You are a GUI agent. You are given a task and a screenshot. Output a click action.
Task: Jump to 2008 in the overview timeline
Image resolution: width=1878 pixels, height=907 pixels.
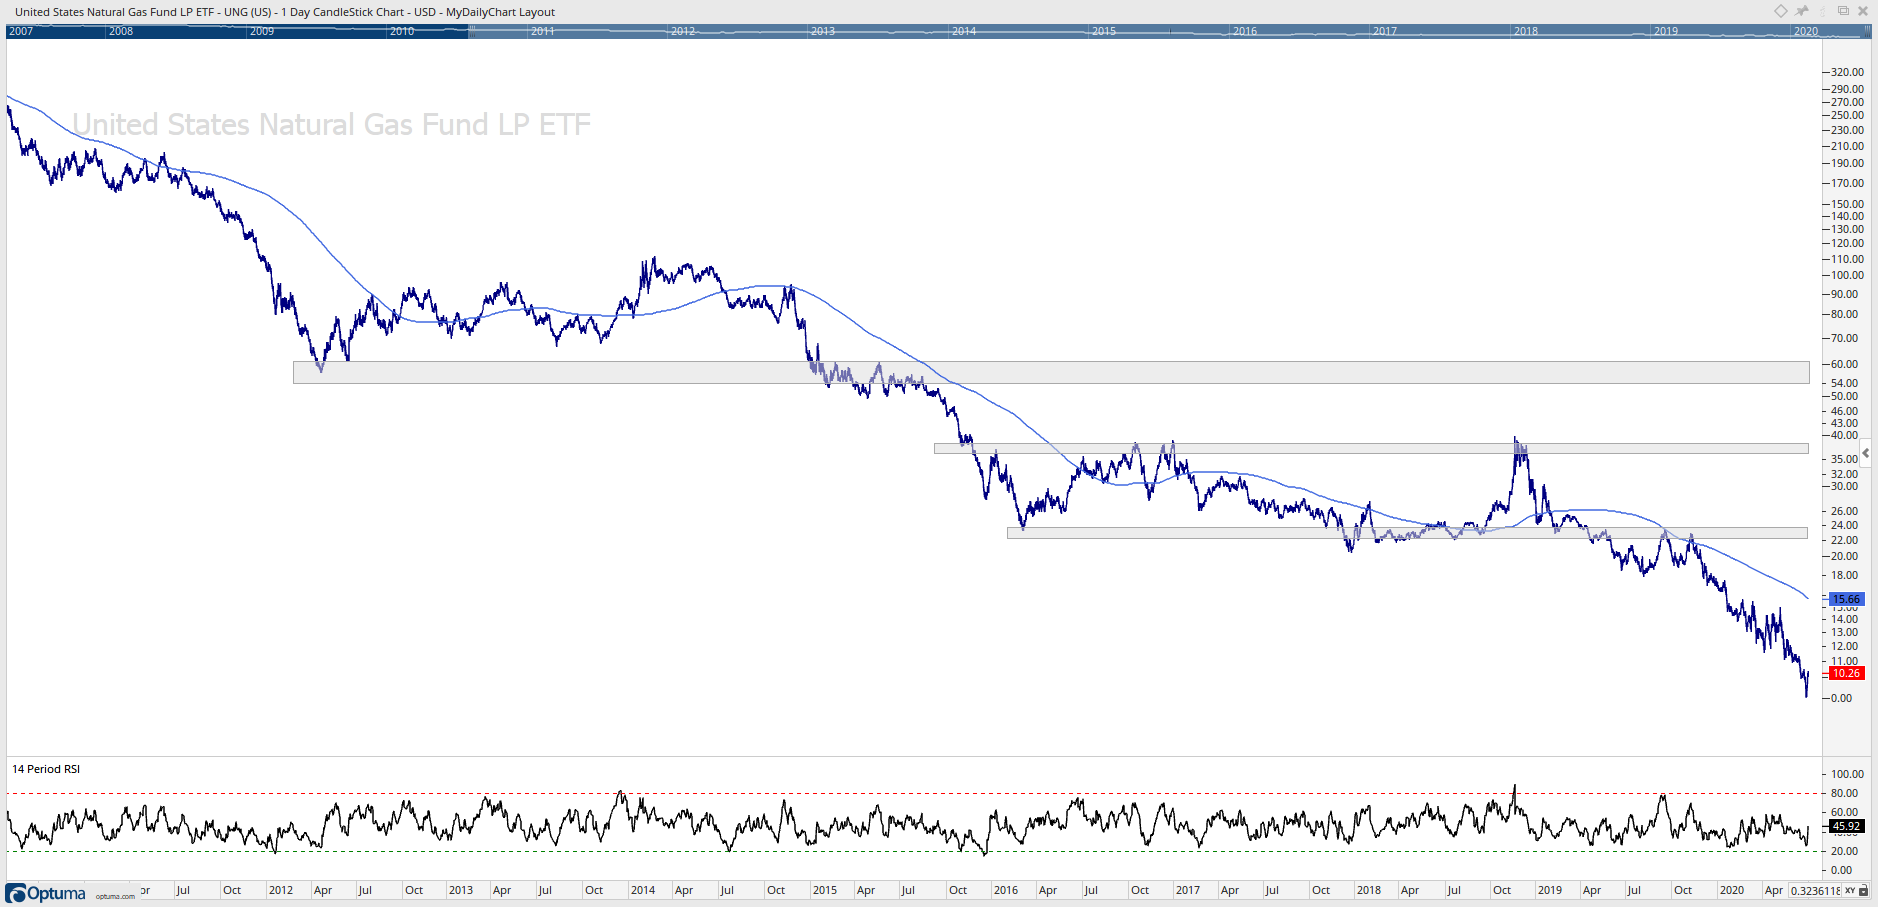[121, 31]
